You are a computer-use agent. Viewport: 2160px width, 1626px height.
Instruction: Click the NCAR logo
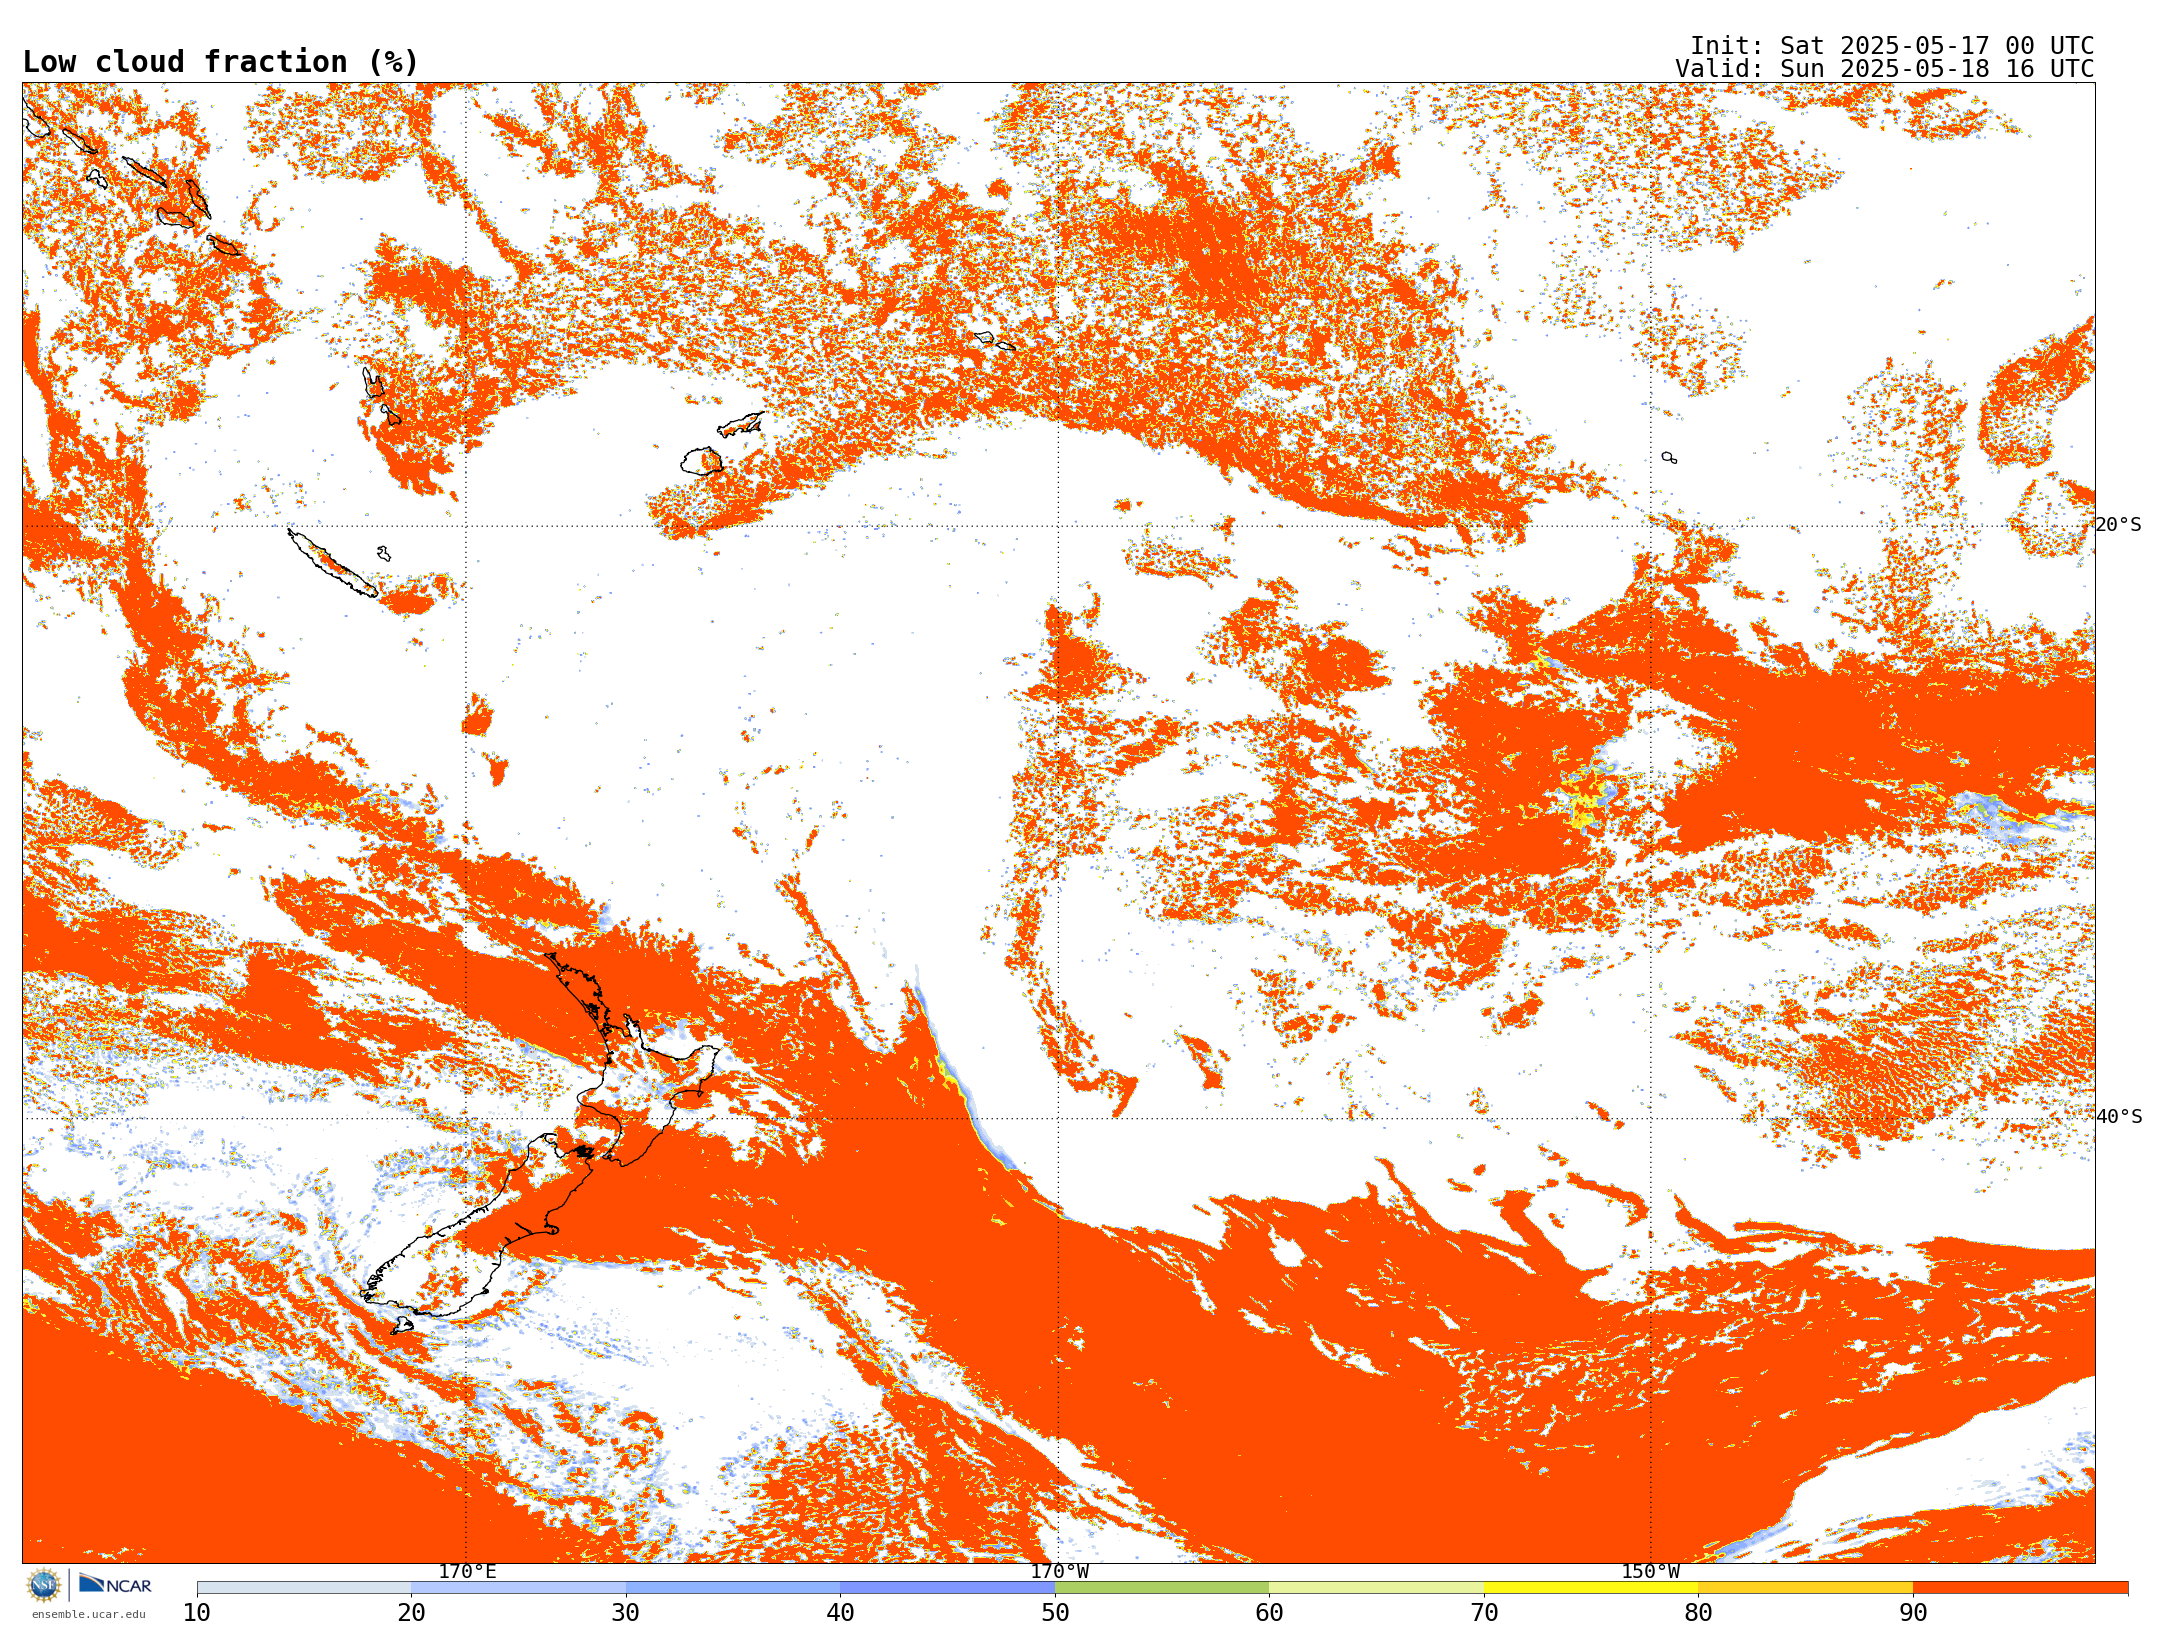tap(115, 1584)
